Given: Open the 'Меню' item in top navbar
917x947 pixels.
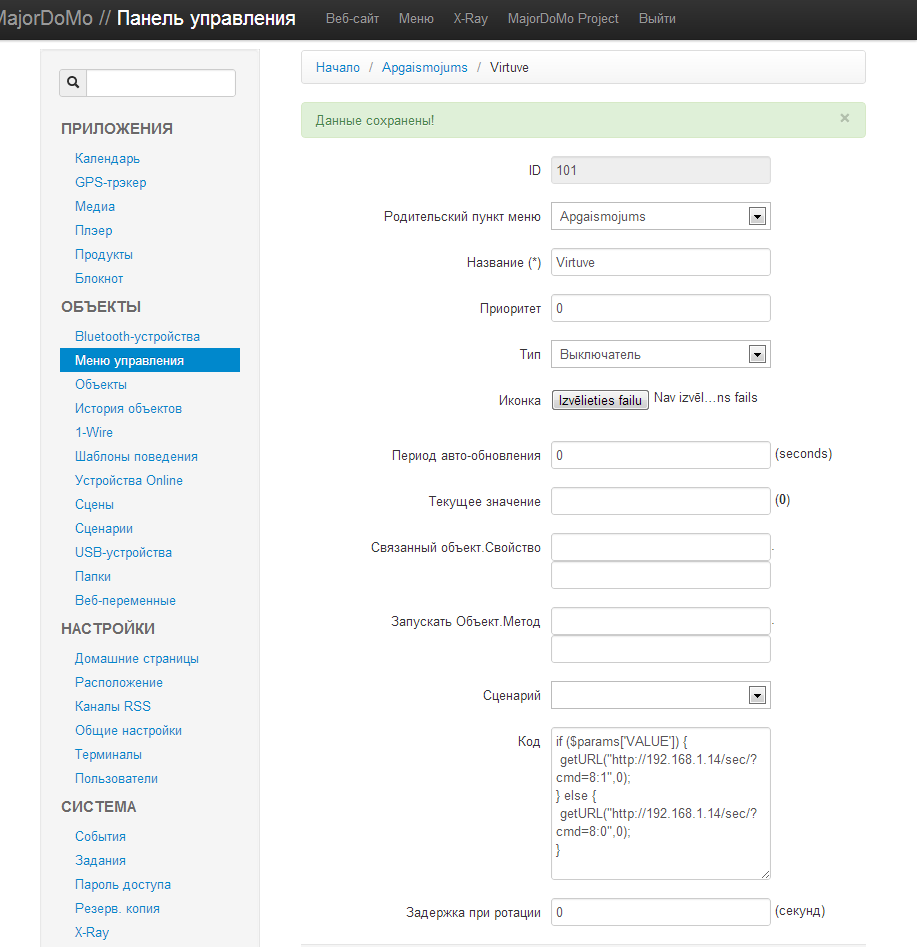Looking at the screenshot, I should [416, 19].
